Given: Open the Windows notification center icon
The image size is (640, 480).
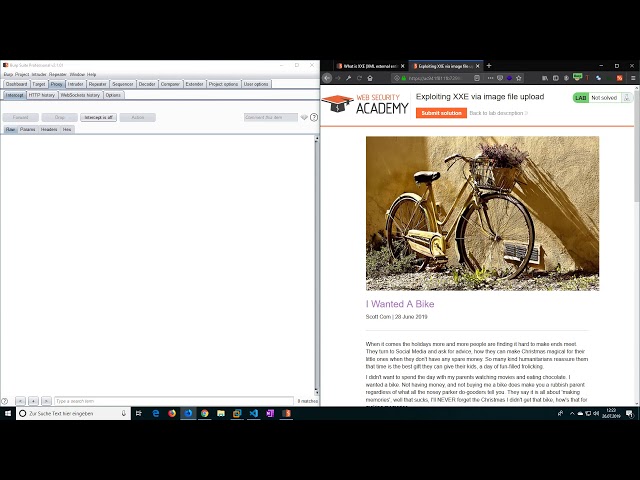Looking at the screenshot, I should tap(630, 413).
